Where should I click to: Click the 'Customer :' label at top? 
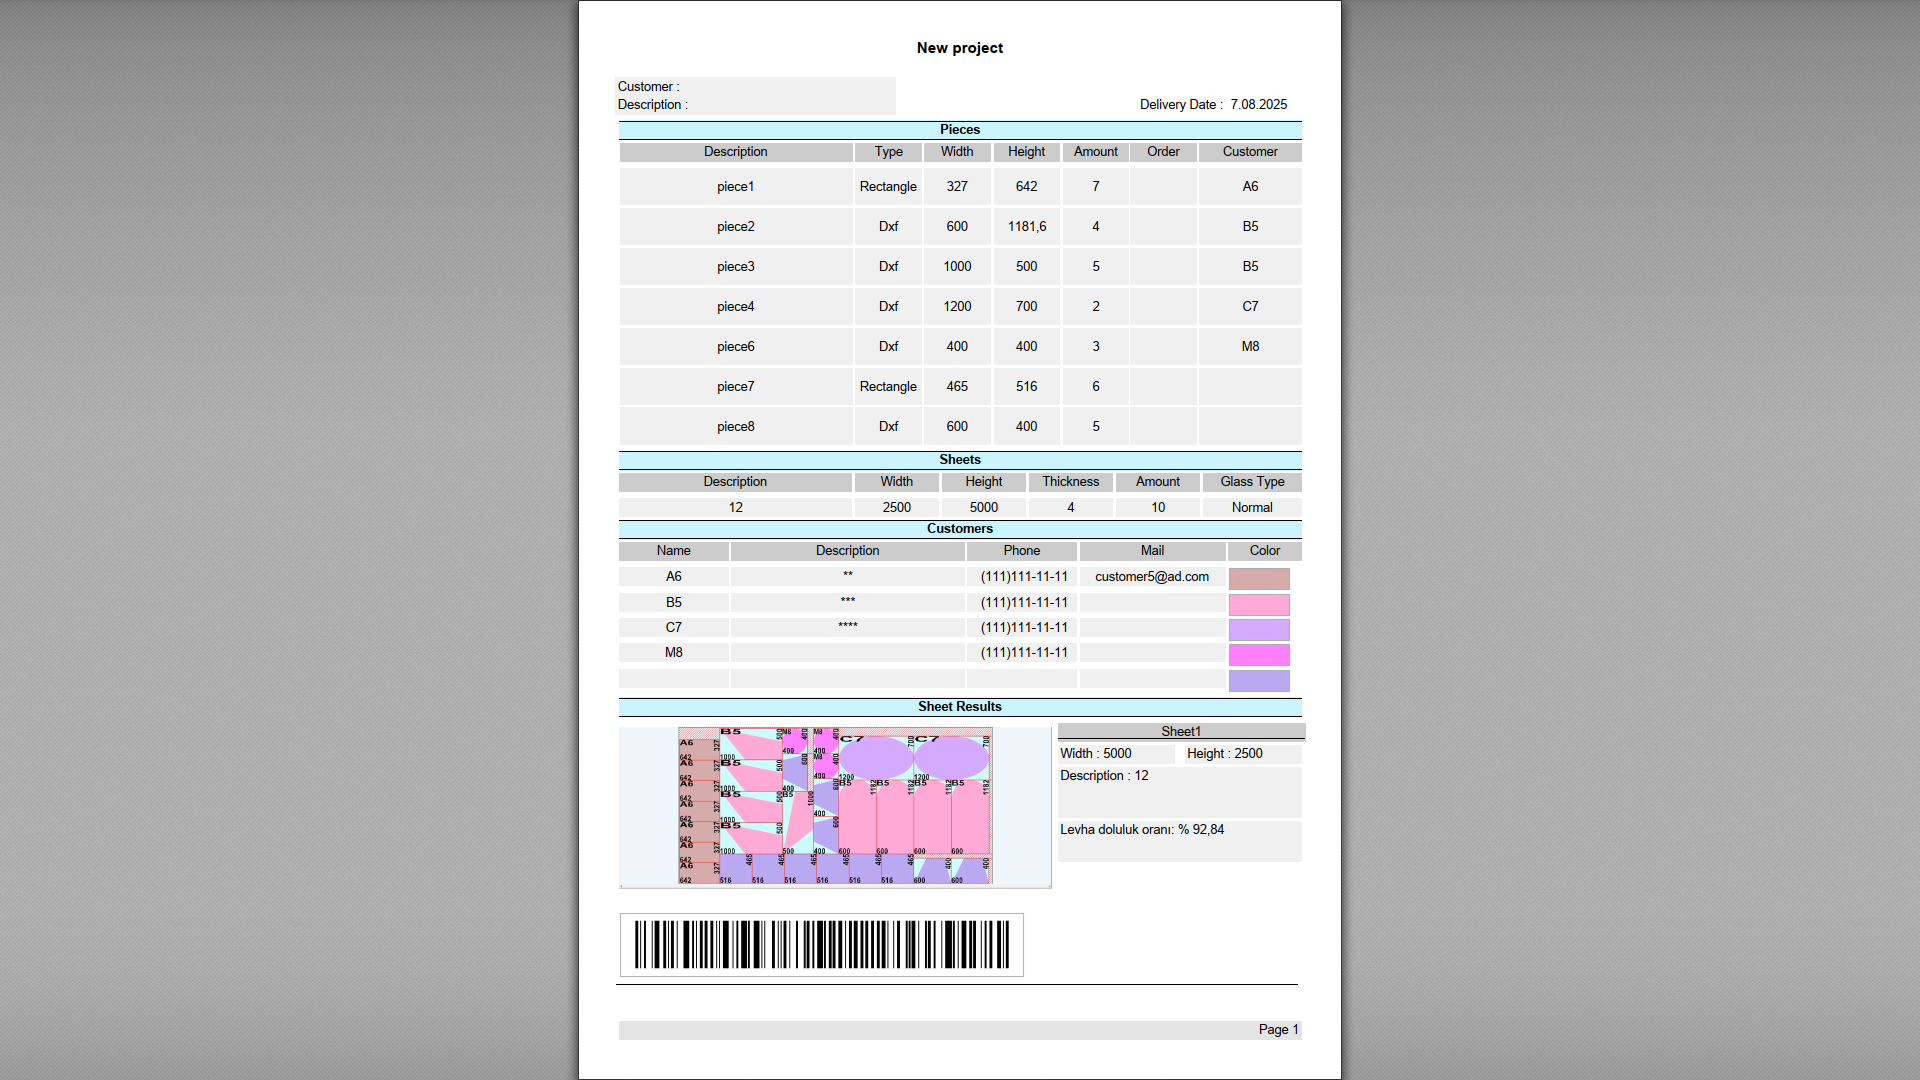click(648, 87)
